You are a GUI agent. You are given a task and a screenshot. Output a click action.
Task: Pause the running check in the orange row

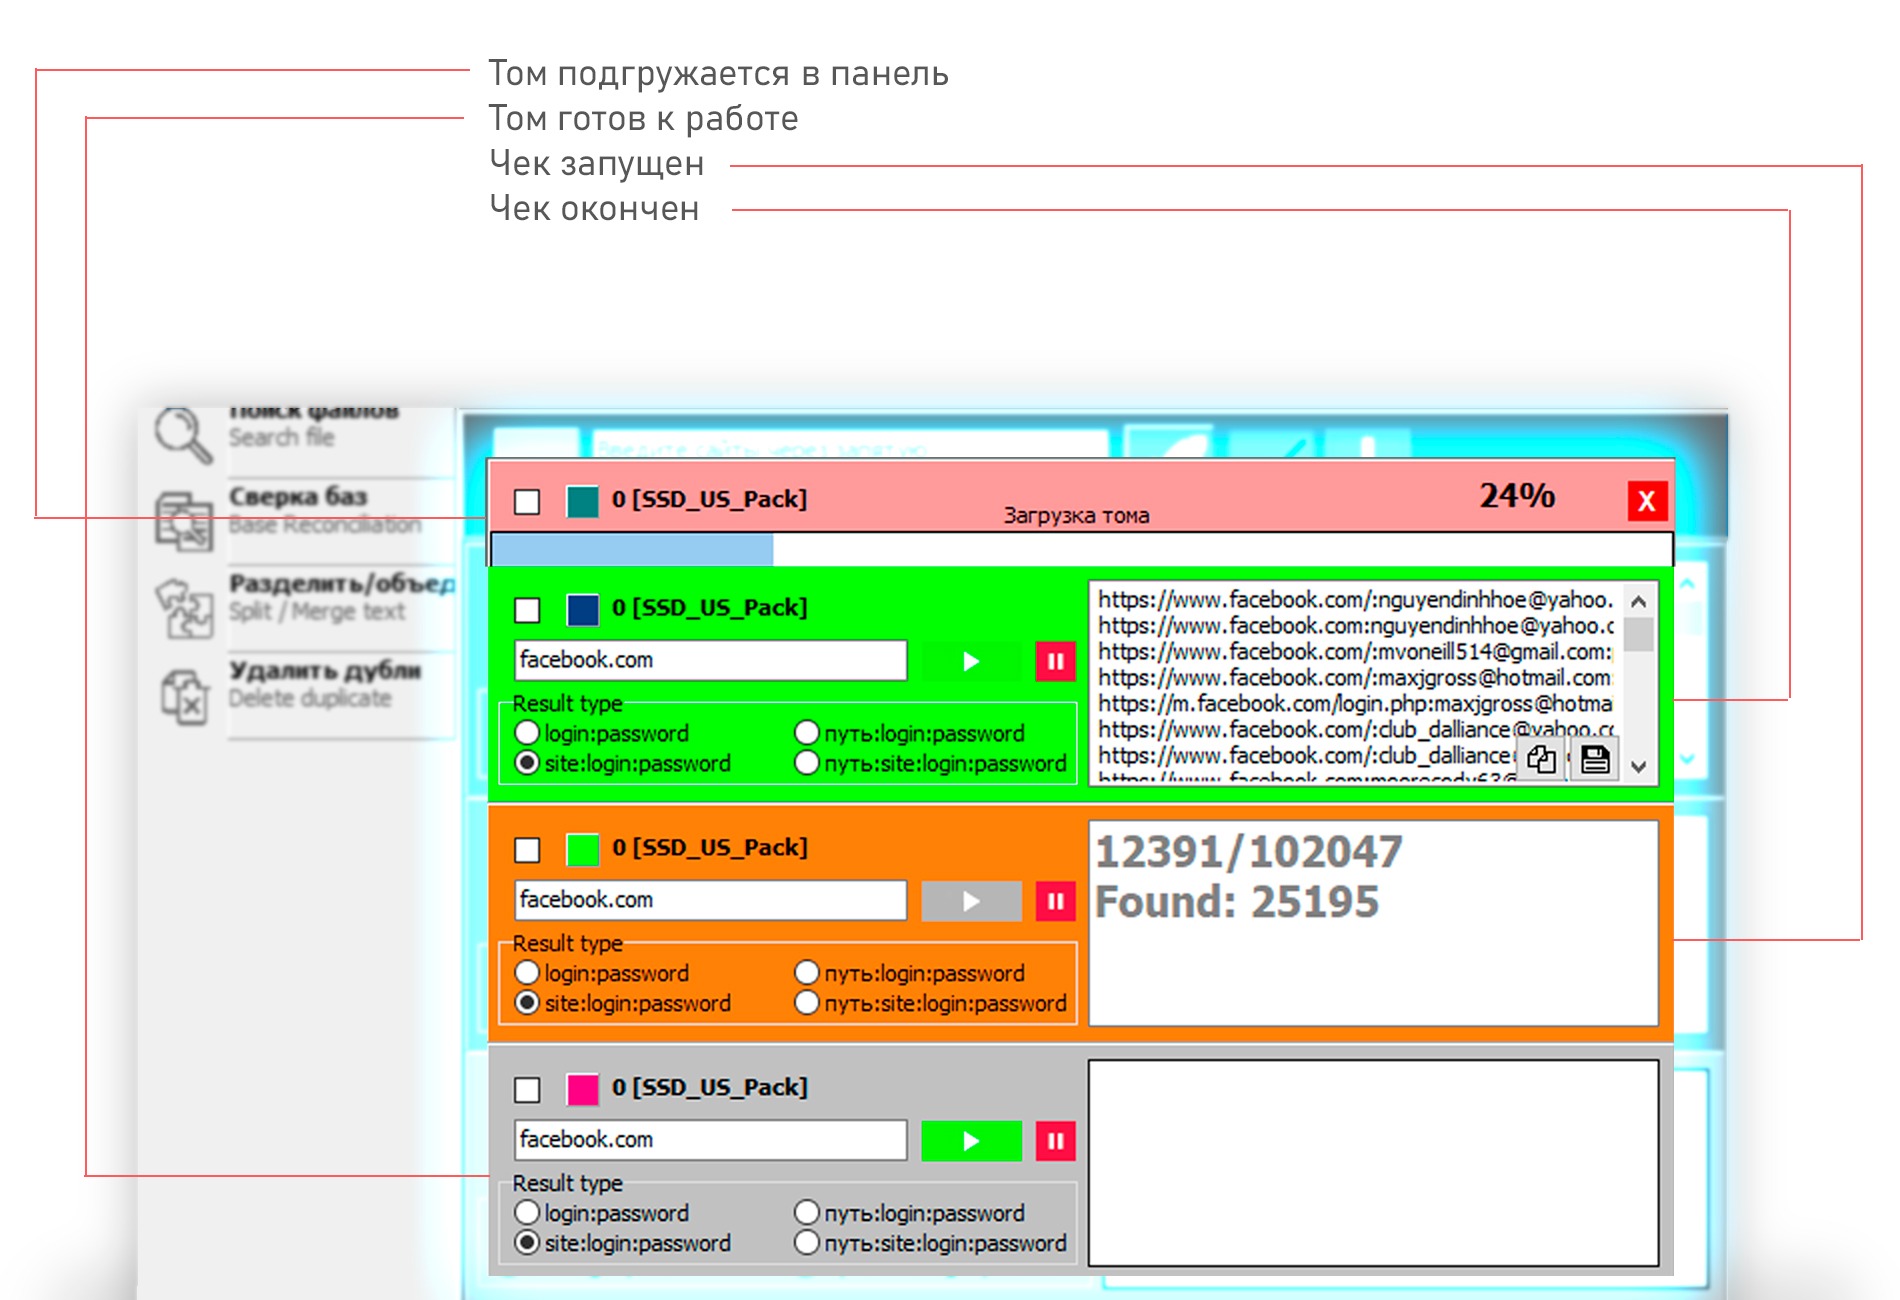[x=1055, y=901]
